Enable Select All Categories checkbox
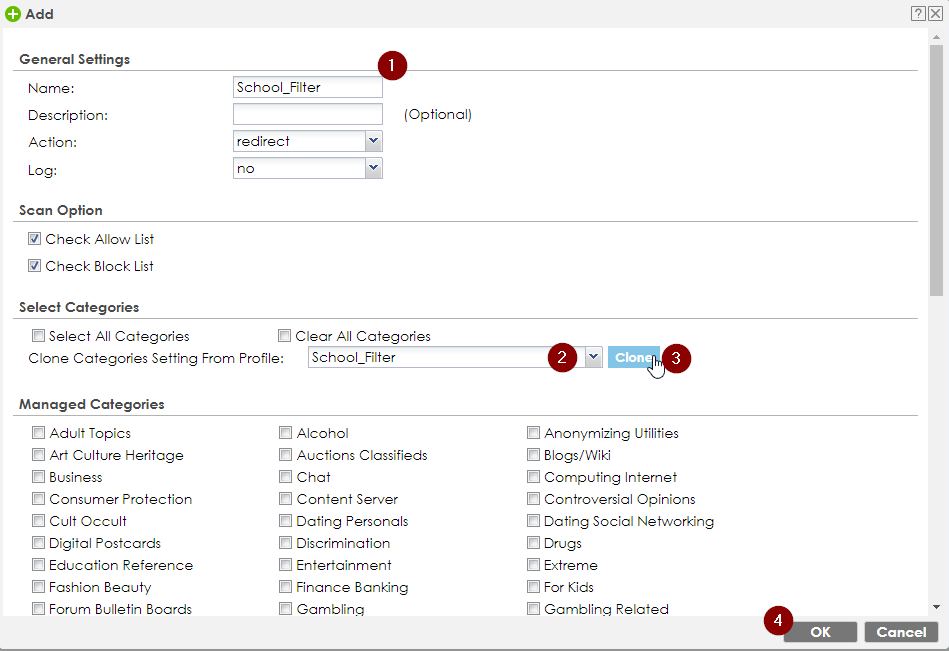This screenshot has height=651, width=949. (x=39, y=336)
